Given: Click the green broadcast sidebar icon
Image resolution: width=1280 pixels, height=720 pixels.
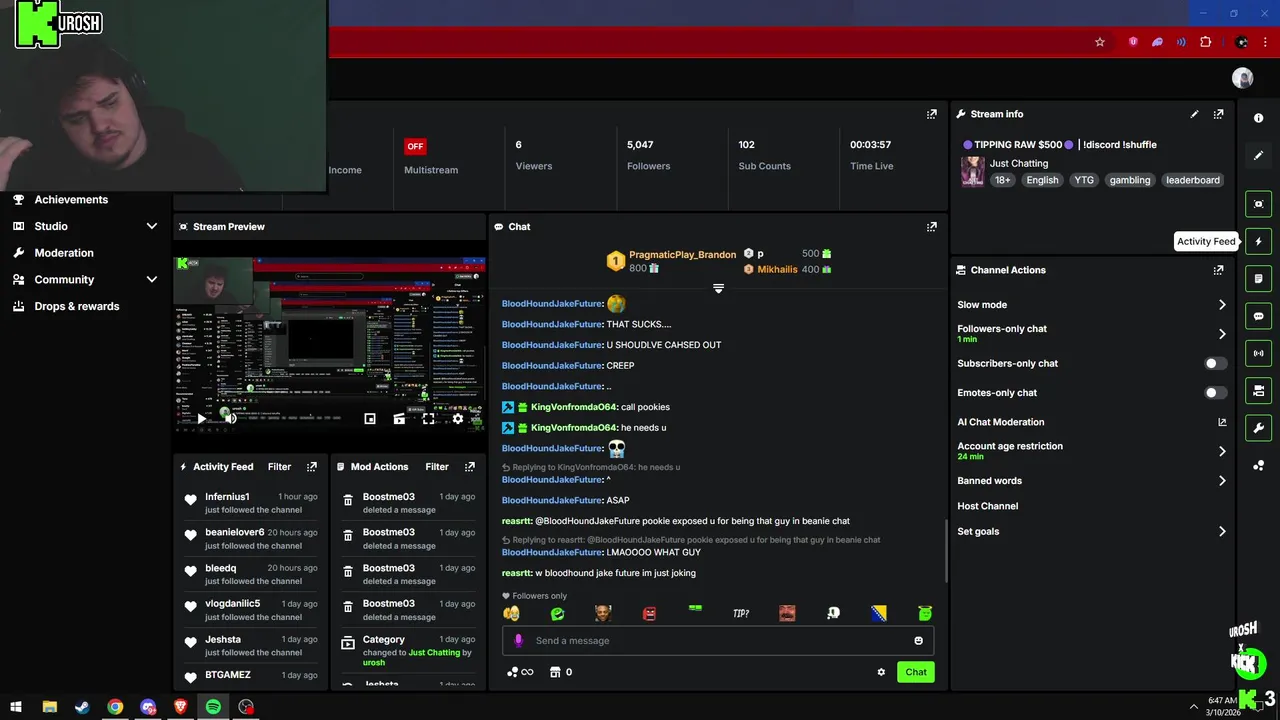Looking at the screenshot, I should (x=1258, y=353).
